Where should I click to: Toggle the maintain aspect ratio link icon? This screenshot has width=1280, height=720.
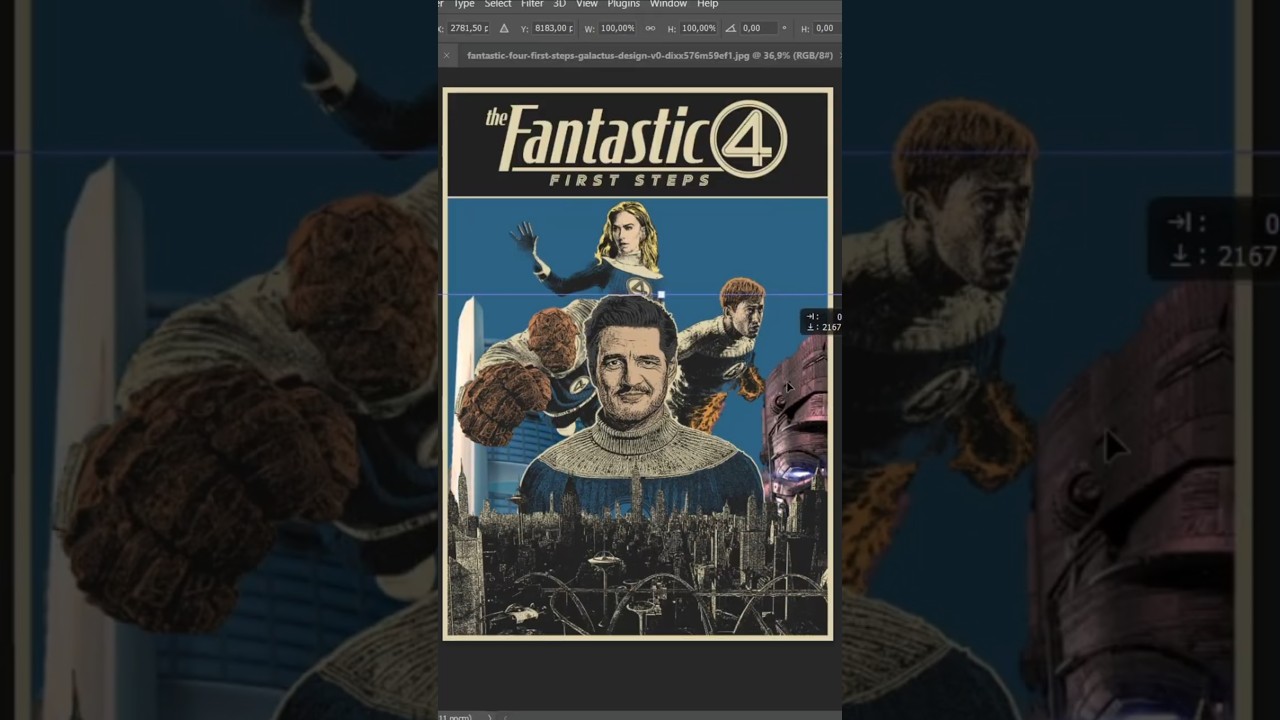[x=651, y=28]
